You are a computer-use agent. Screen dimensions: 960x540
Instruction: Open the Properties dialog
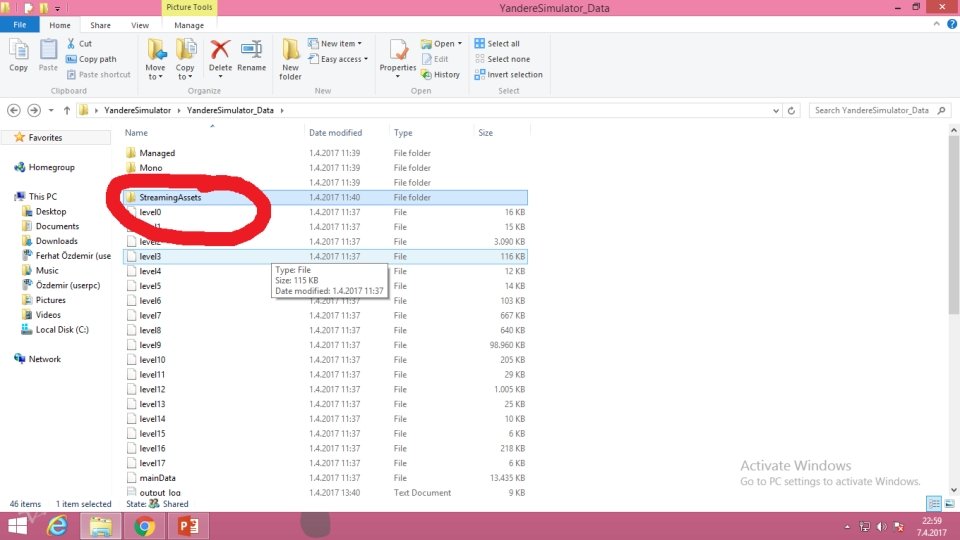(397, 59)
